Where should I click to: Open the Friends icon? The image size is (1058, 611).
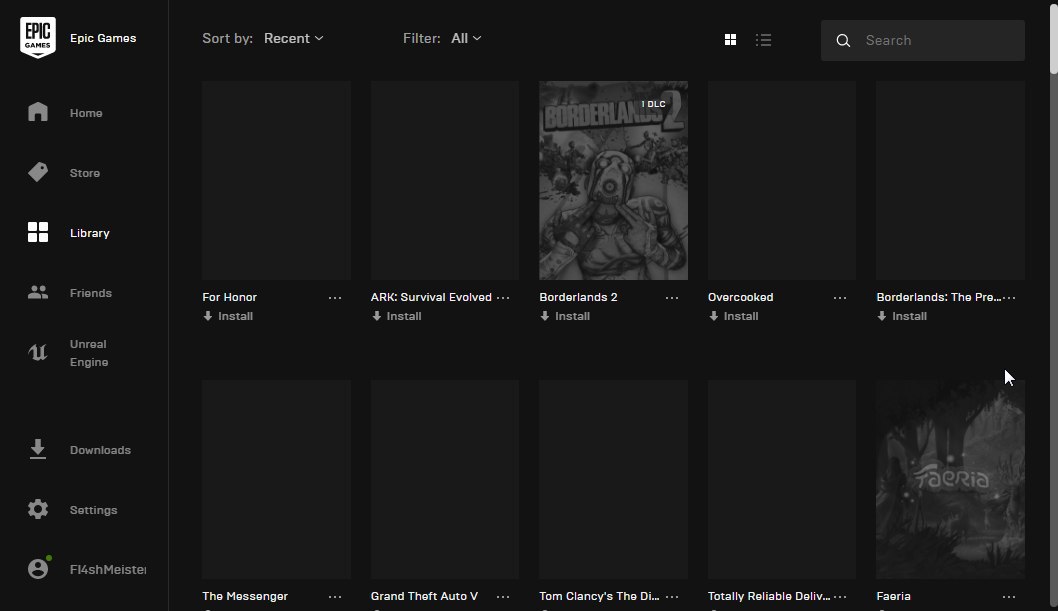(x=38, y=292)
